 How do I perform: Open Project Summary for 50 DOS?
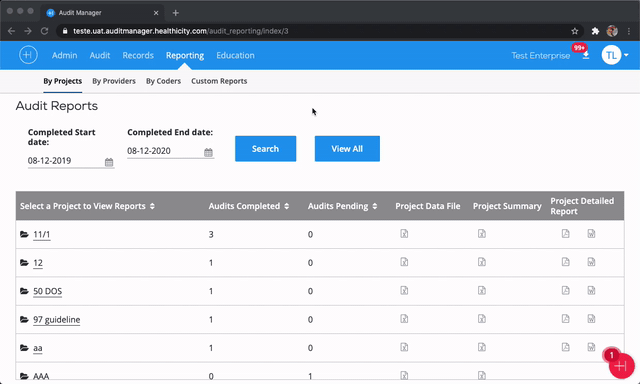click(482, 291)
